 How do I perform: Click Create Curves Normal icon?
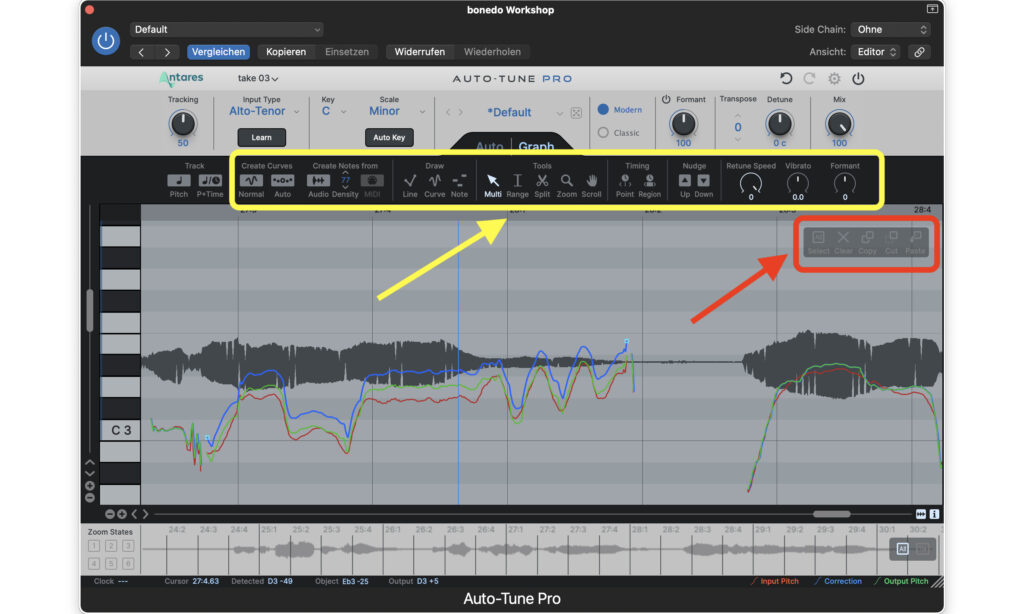click(251, 181)
